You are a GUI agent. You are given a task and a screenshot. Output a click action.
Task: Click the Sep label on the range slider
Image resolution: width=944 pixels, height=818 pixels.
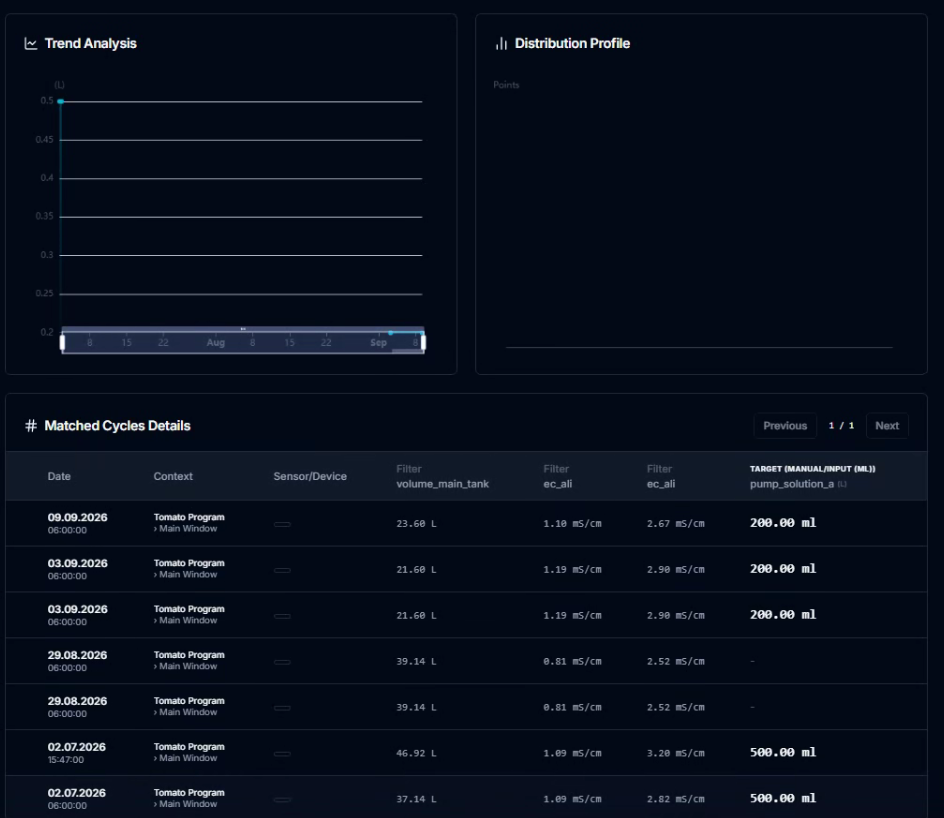pyautogui.click(x=378, y=342)
